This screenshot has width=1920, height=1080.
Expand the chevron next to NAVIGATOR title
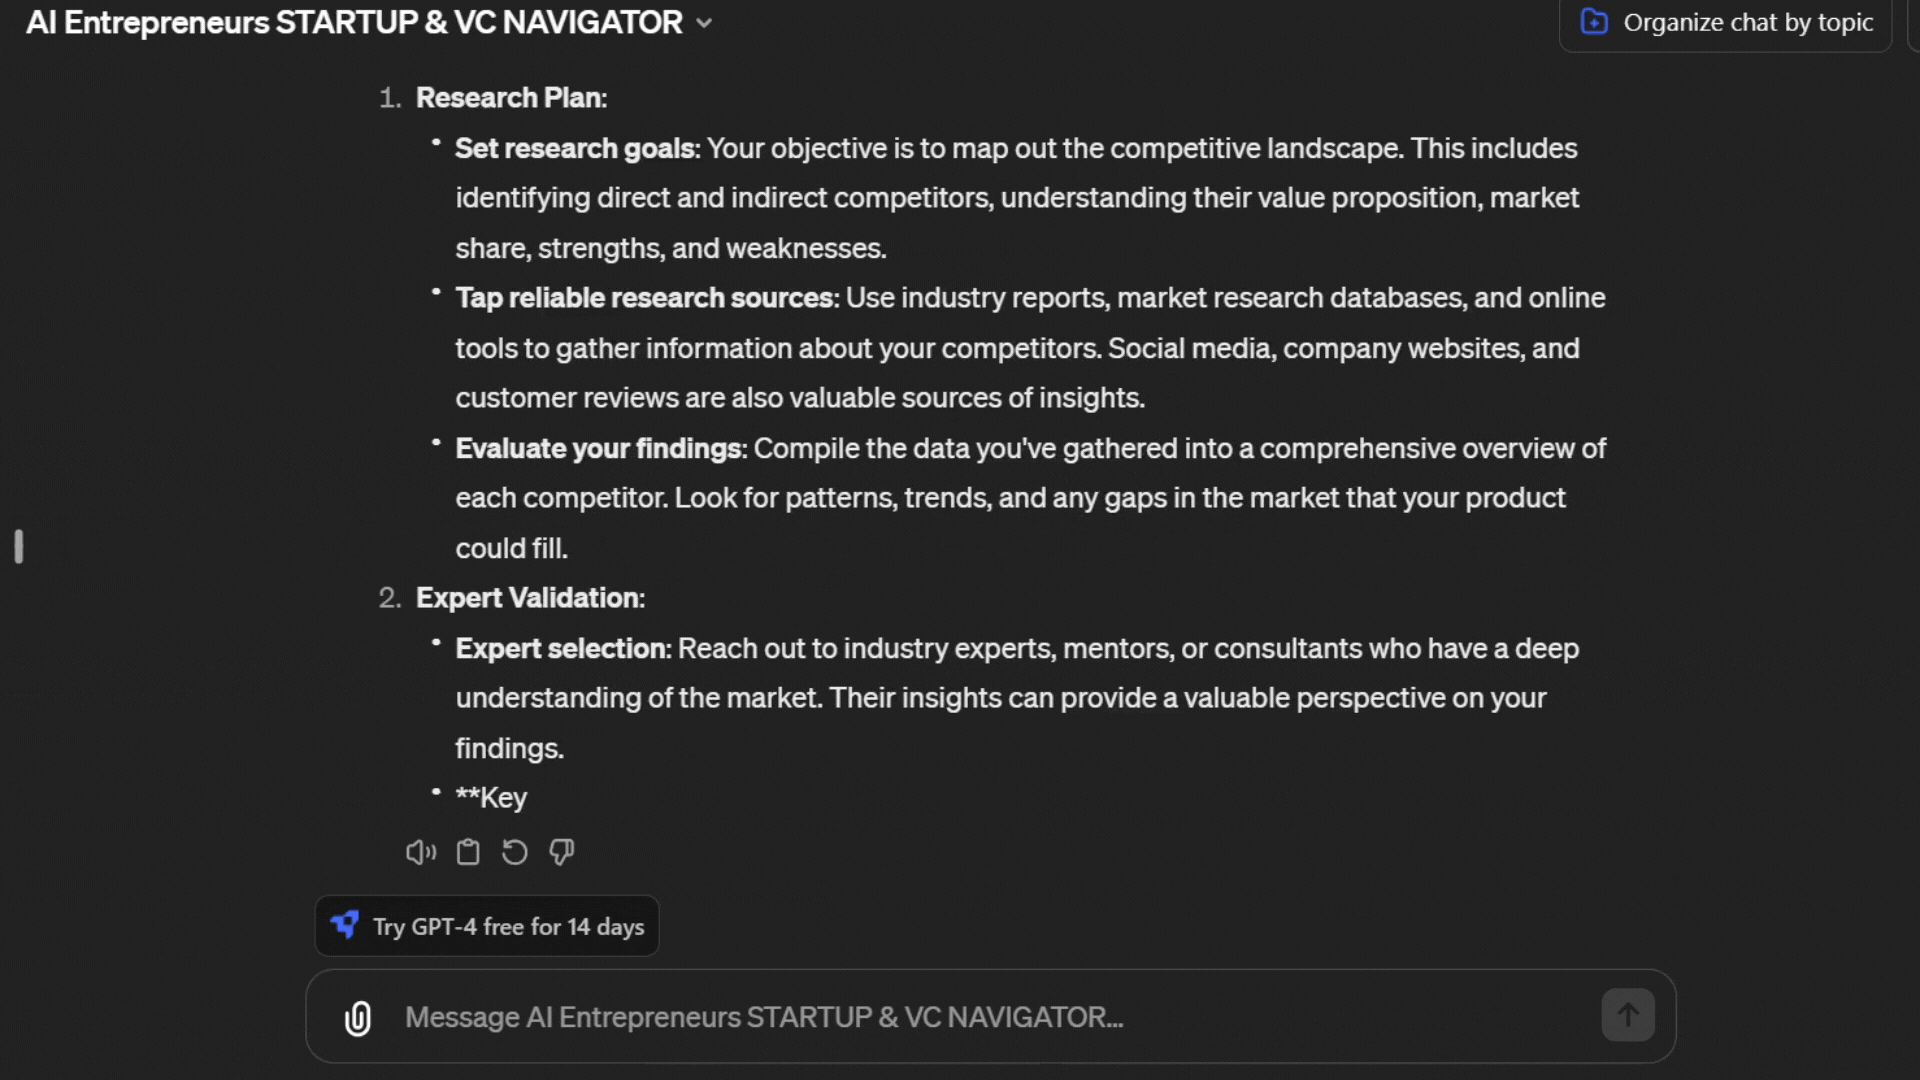(704, 23)
